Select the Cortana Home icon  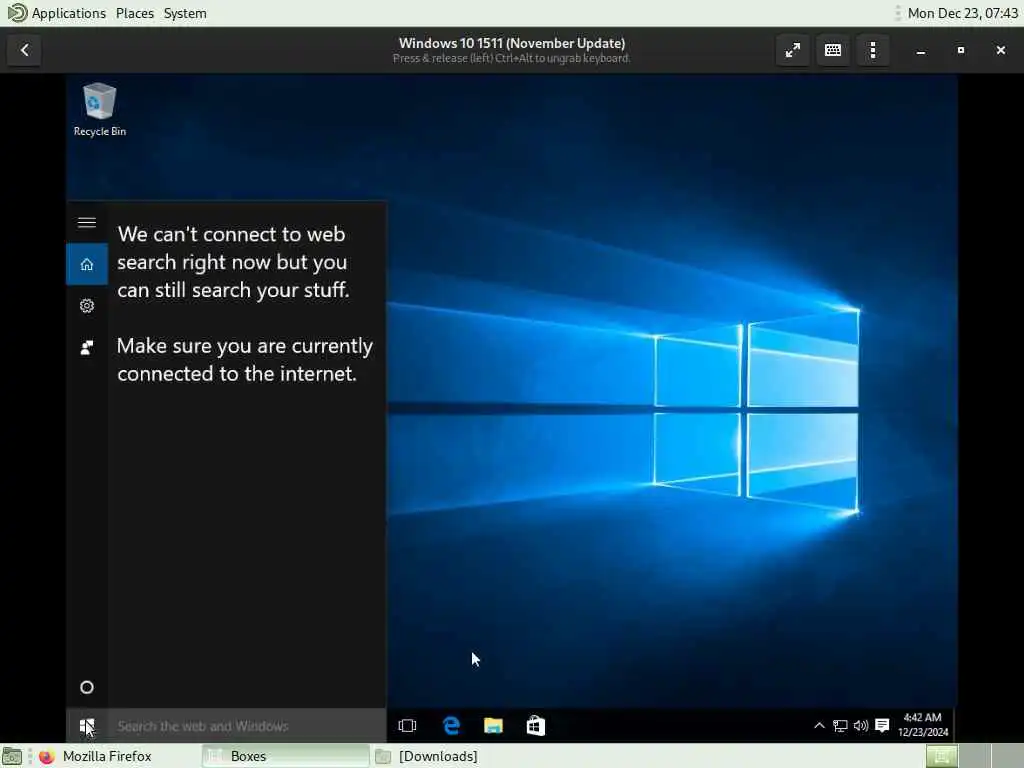click(x=87, y=264)
